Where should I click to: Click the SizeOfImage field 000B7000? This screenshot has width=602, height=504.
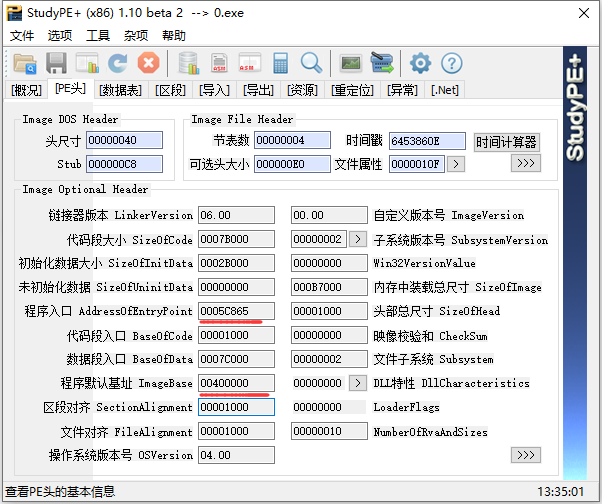329,287
